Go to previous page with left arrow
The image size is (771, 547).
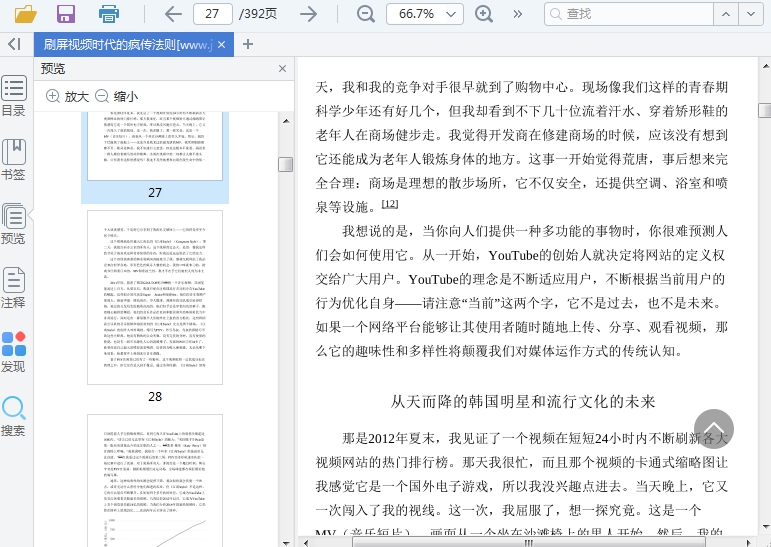[x=173, y=14]
